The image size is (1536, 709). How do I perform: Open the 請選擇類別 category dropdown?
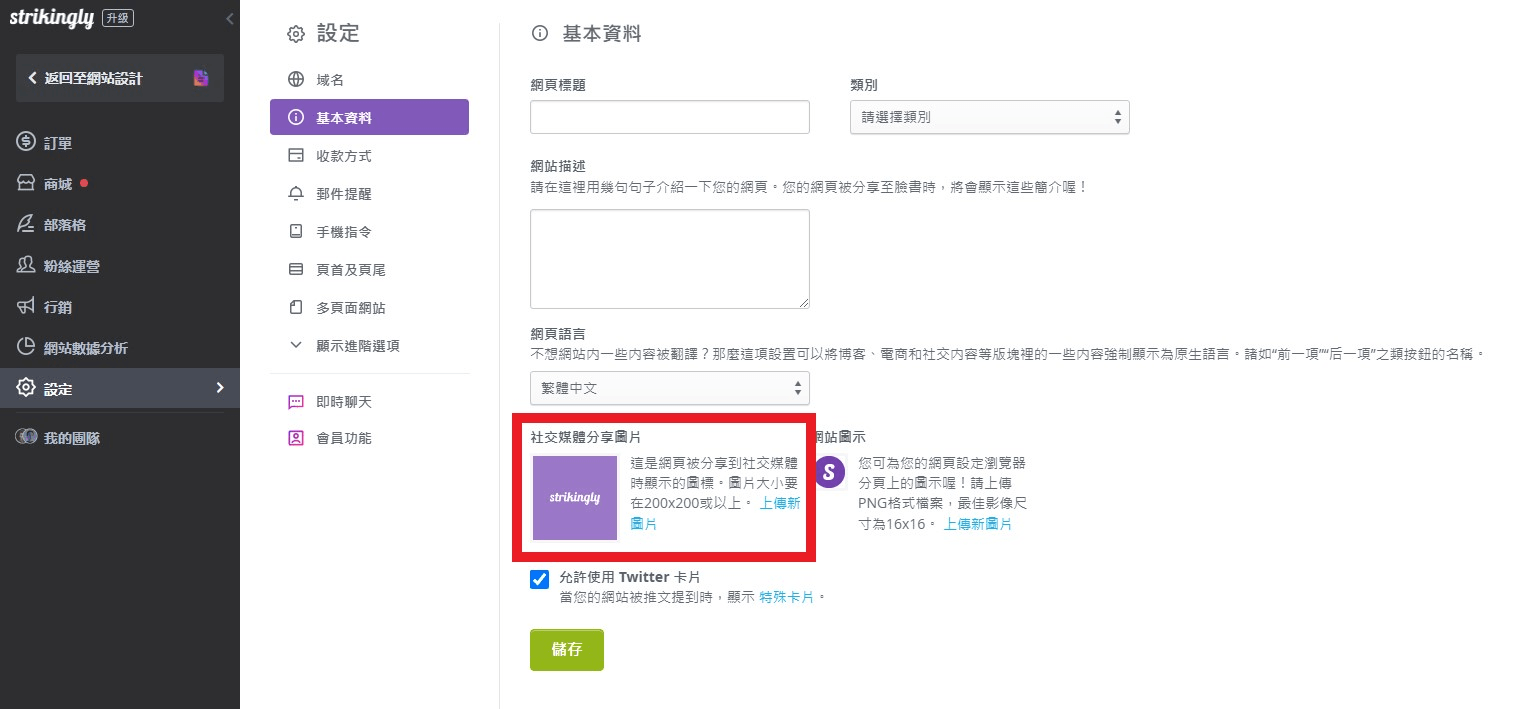[988, 117]
